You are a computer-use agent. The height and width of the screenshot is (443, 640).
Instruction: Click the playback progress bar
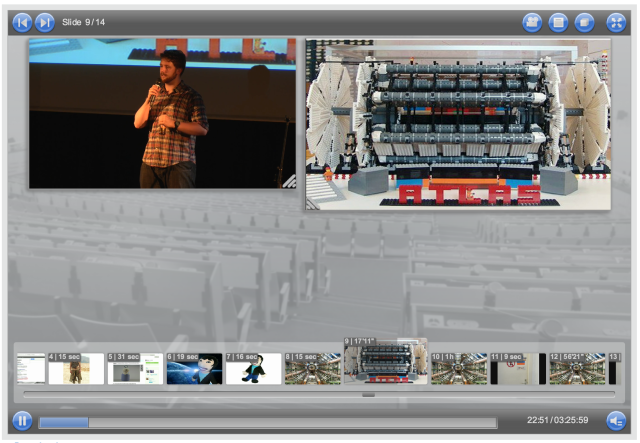click(x=268, y=422)
